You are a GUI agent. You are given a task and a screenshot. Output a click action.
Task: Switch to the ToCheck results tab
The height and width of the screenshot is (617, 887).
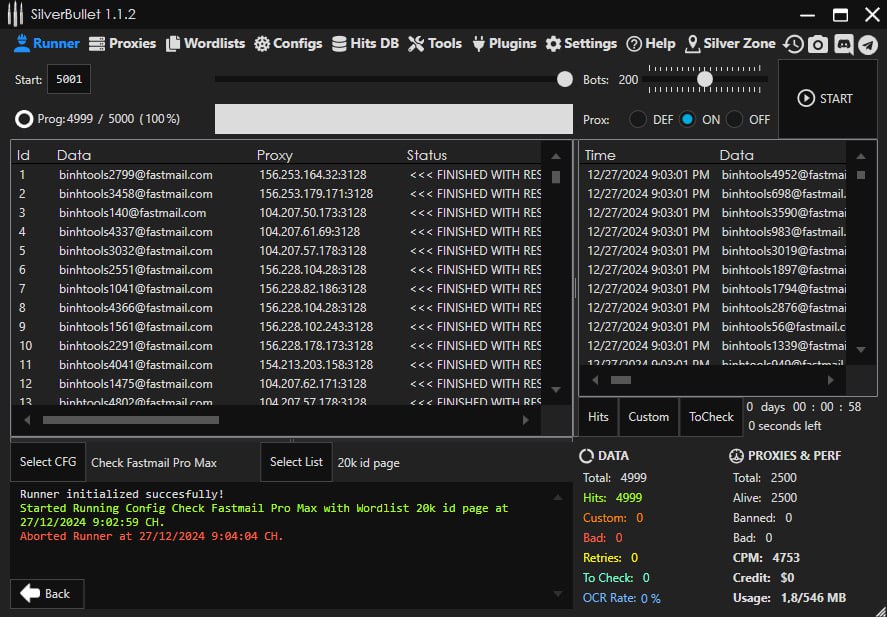711,417
